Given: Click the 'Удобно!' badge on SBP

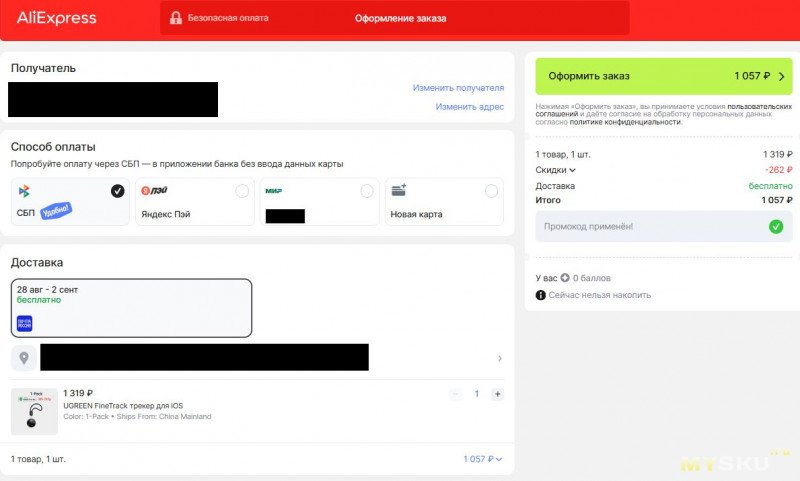Looking at the screenshot, I should 56,210.
